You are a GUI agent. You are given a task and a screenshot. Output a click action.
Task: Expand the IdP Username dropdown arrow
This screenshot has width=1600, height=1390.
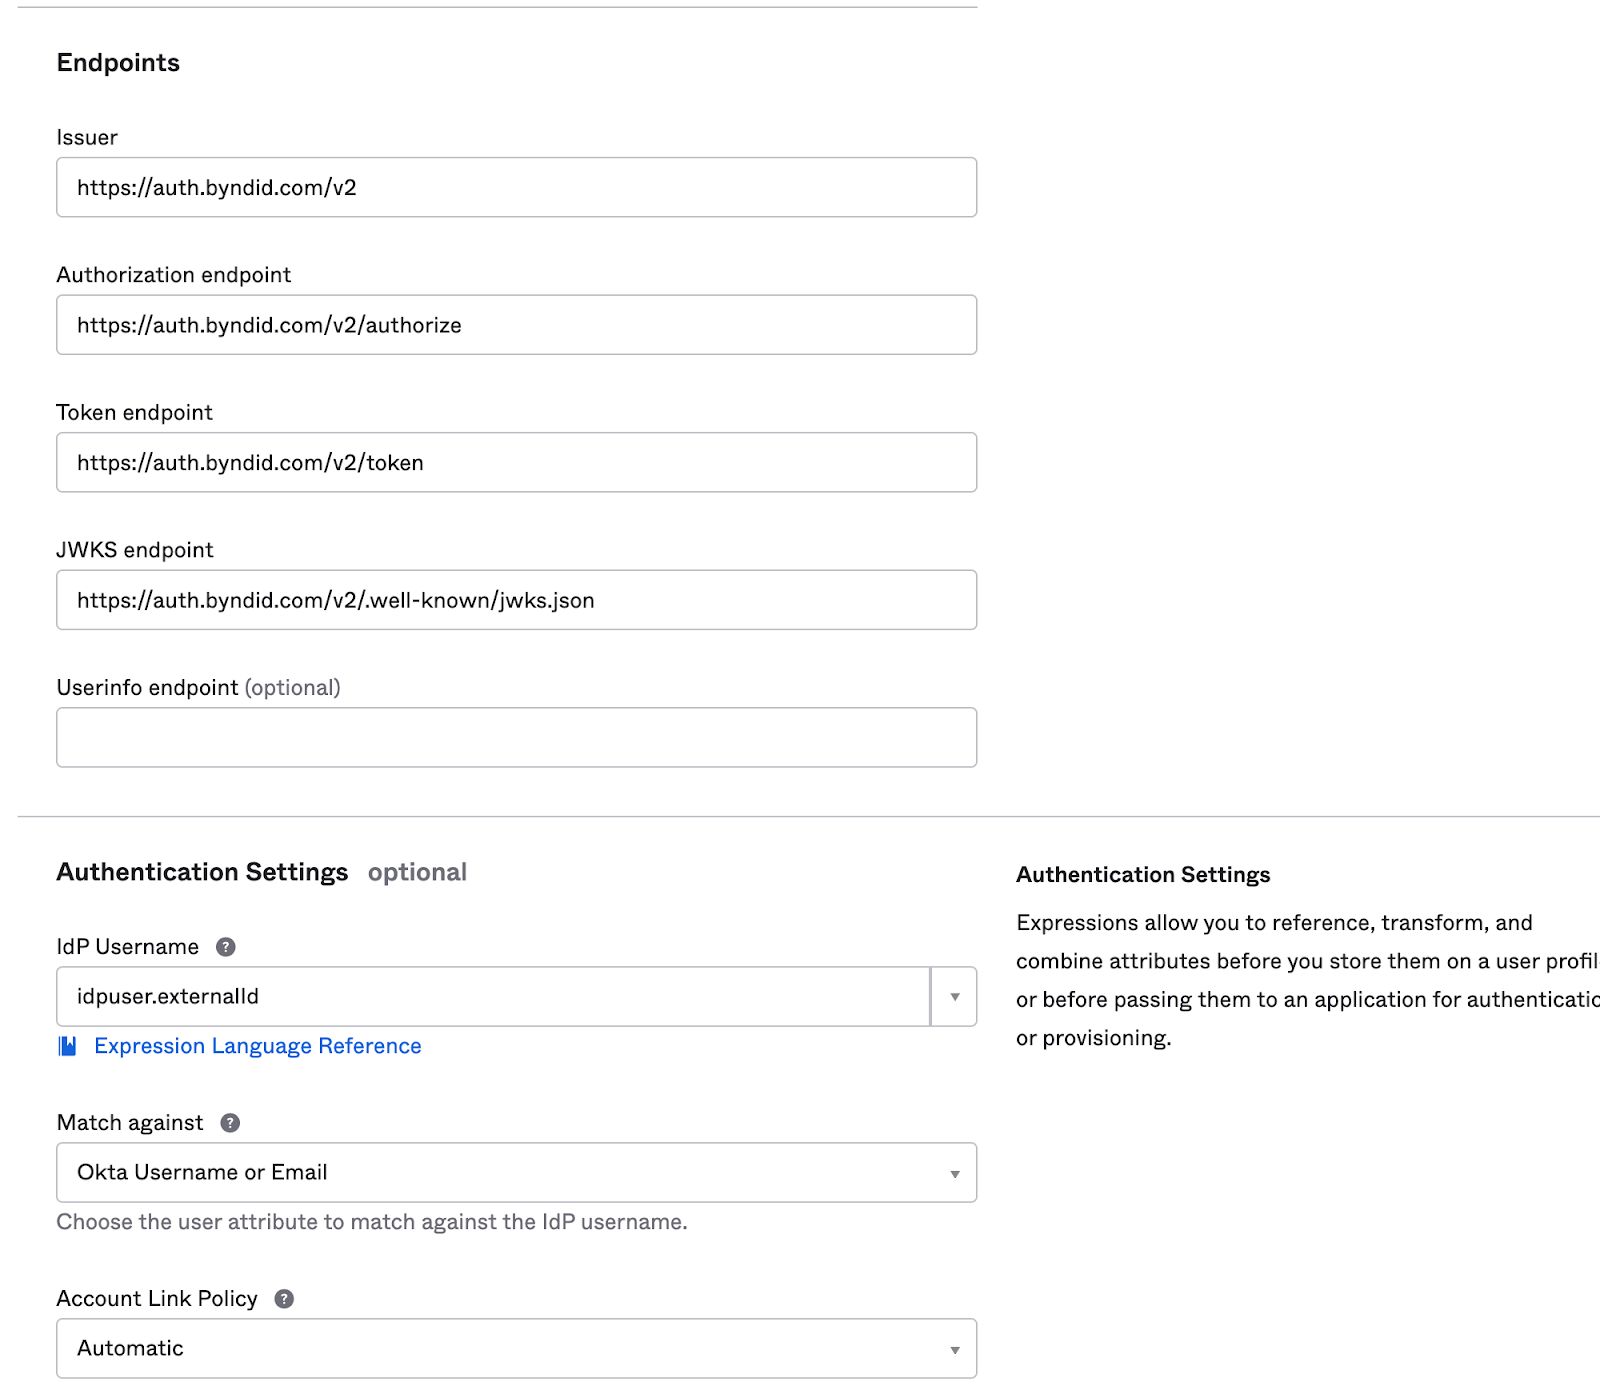click(x=954, y=997)
